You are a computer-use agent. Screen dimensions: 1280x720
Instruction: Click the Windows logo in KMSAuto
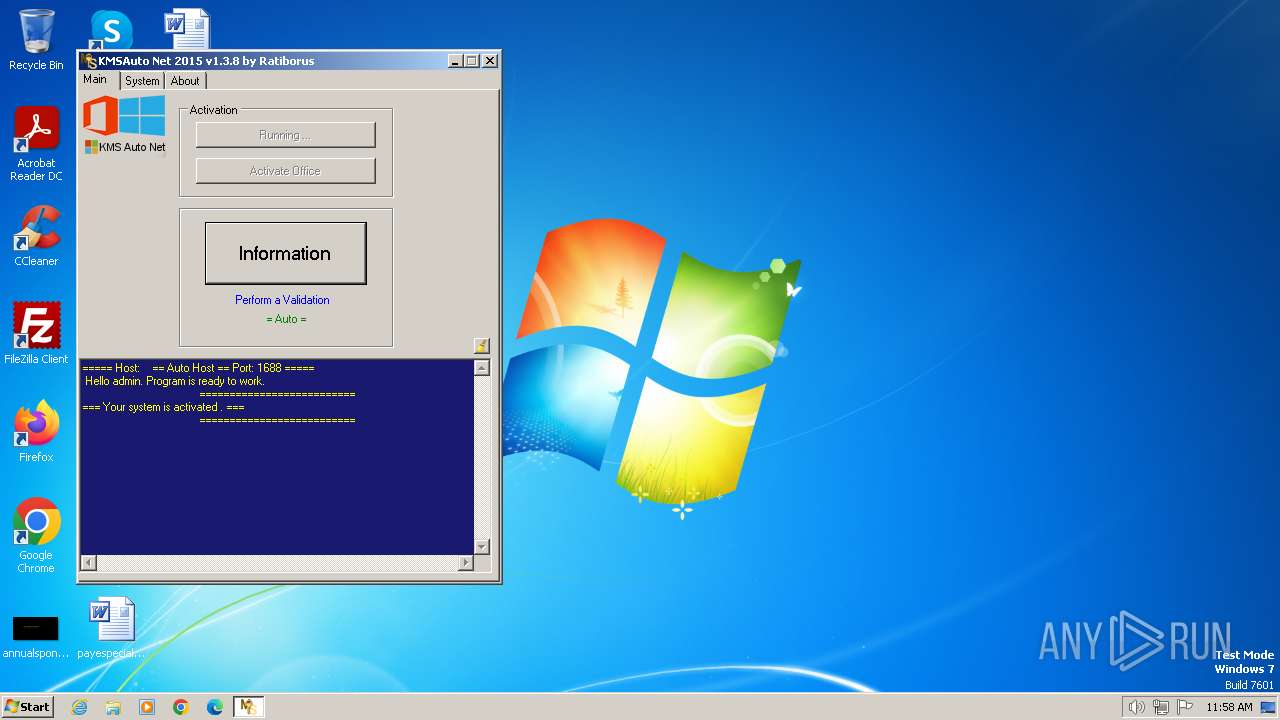pos(142,115)
